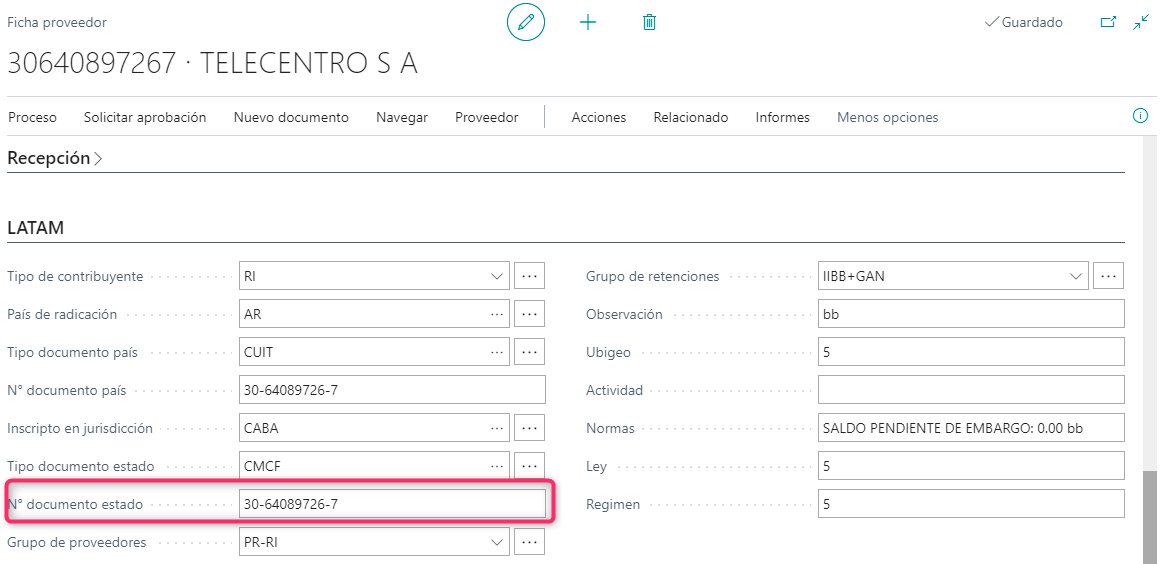Open Solicitar aprobación menu
The image size is (1173, 564).
click(145, 117)
